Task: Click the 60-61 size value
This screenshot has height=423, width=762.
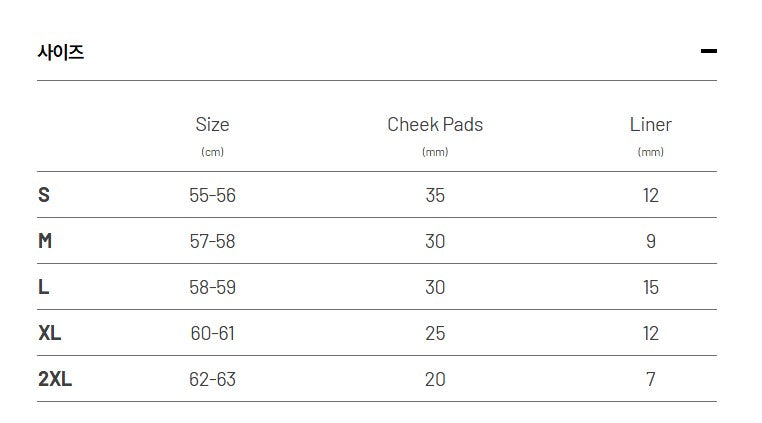Action: click(x=212, y=333)
